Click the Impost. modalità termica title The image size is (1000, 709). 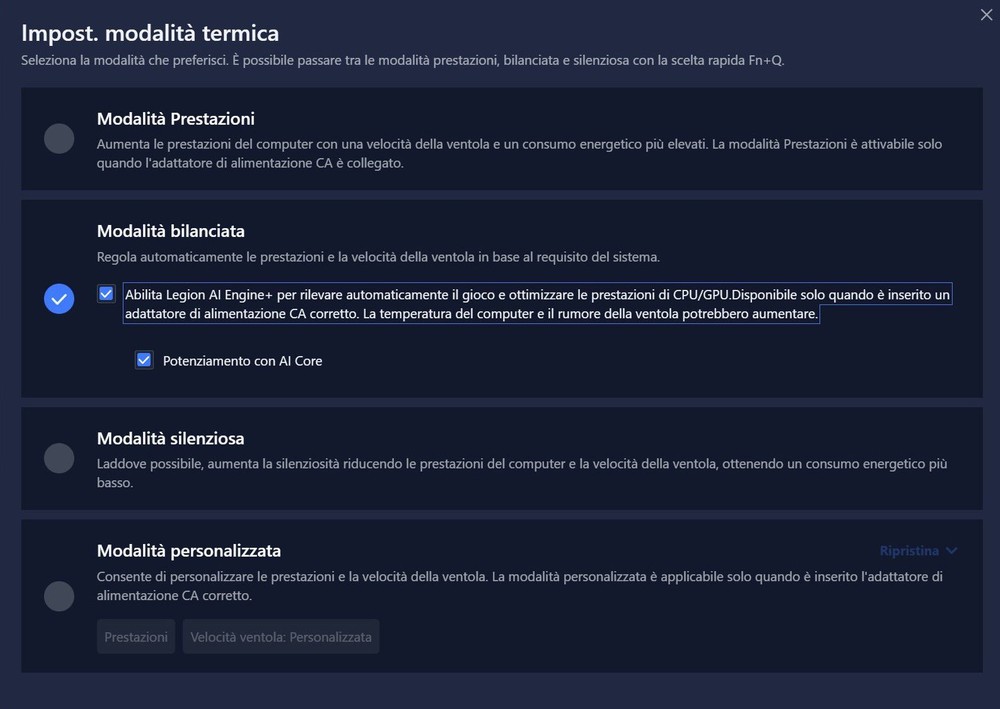(150, 34)
